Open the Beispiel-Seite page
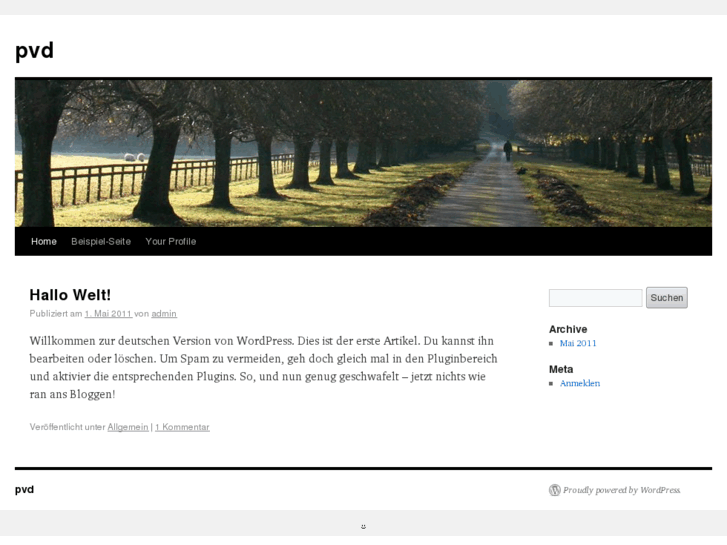The width and height of the screenshot is (727, 545). pyautogui.click(x=101, y=241)
